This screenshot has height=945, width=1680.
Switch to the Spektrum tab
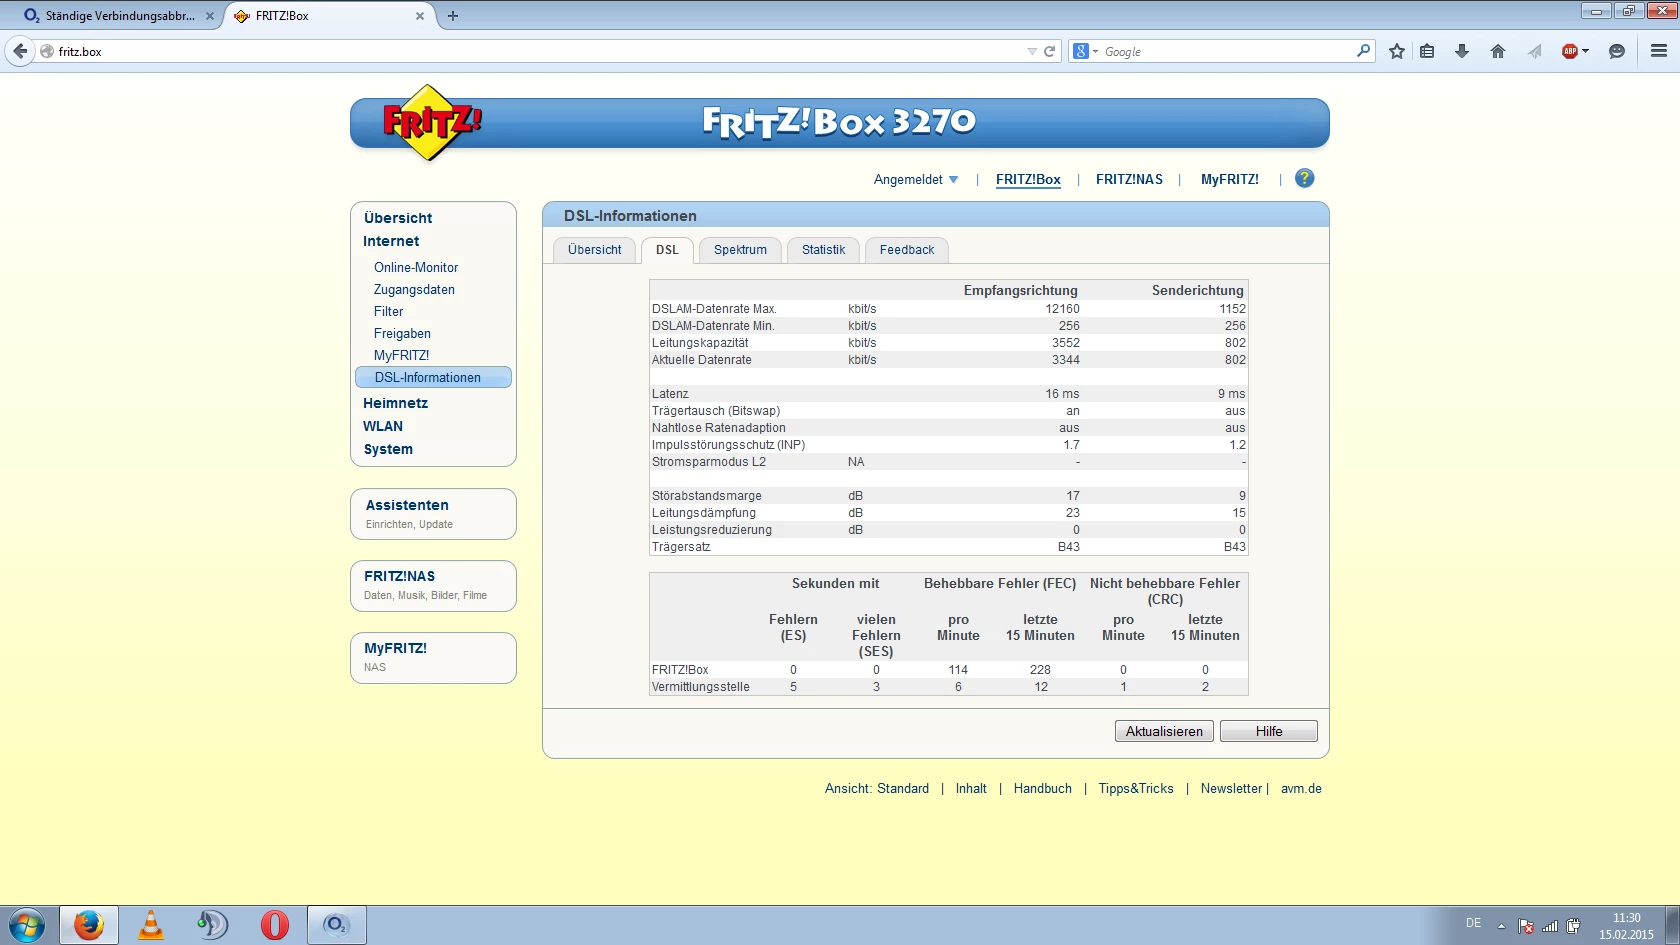pos(741,250)
